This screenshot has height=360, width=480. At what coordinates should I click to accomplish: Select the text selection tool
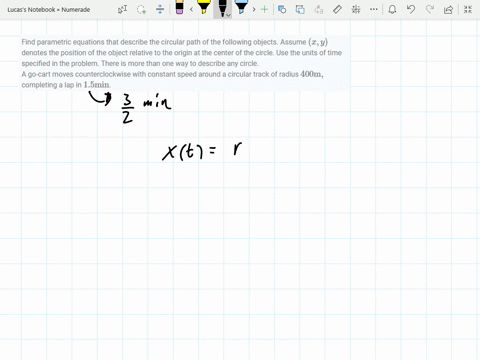coord(122,9)
